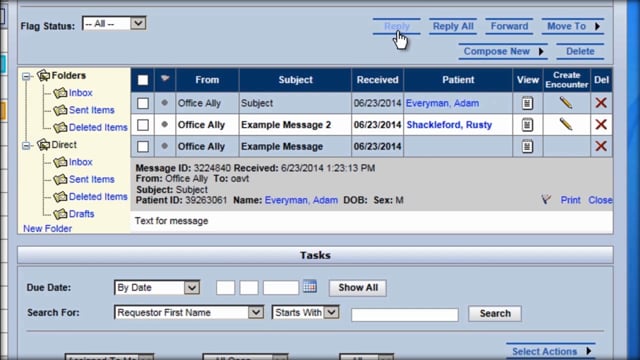Open patient Shackleford, Rusty link
640x360 pixels.
click(x=449, y=125)
